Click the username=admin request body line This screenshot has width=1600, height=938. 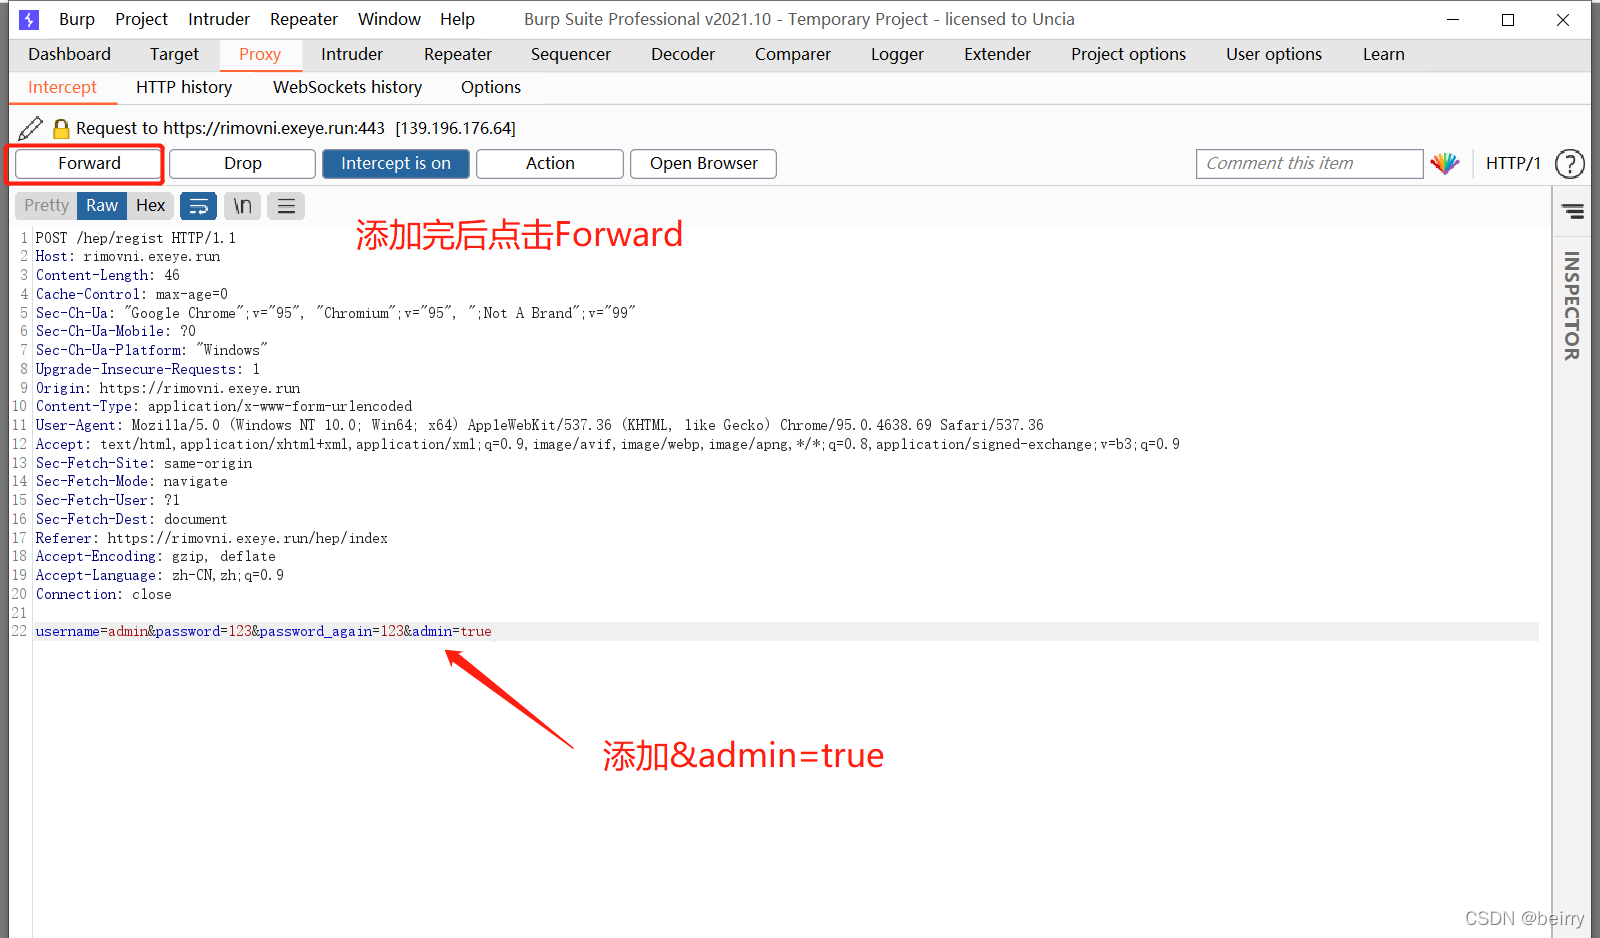pyautogui.click(x=264, y=632)
